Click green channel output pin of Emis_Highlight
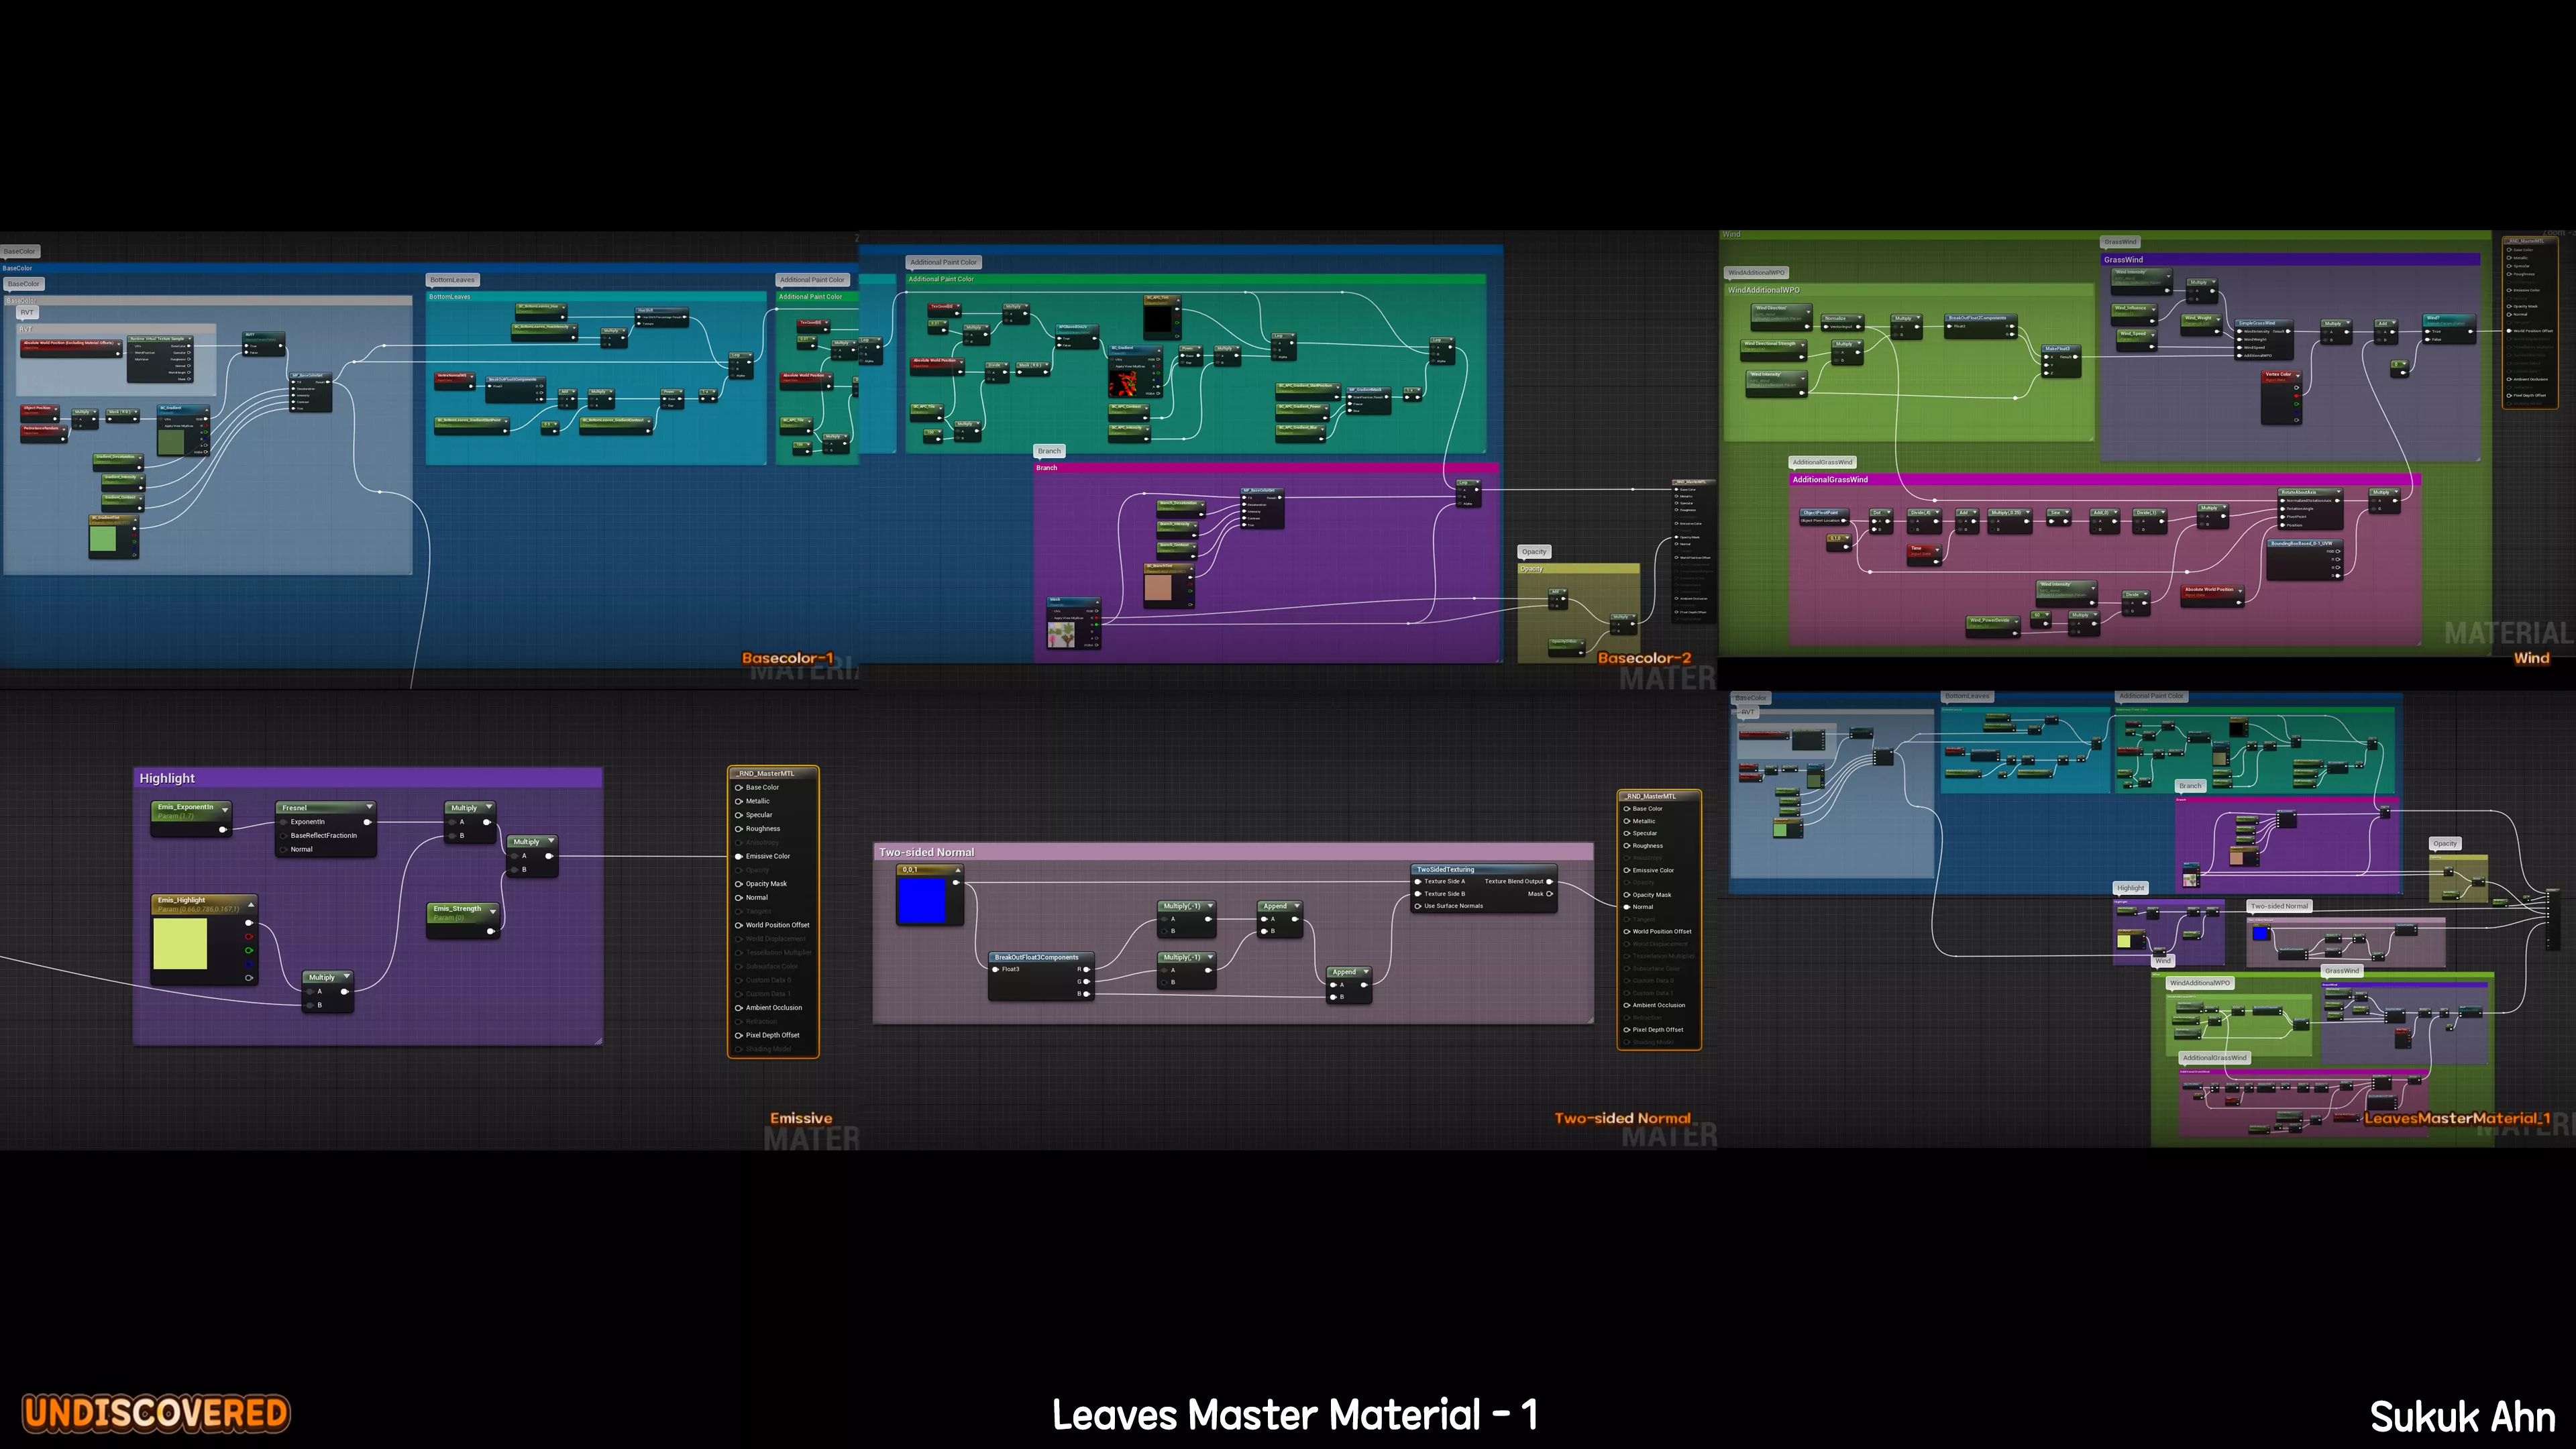This screenshot has width=2576, height=1449. point(249,950)
